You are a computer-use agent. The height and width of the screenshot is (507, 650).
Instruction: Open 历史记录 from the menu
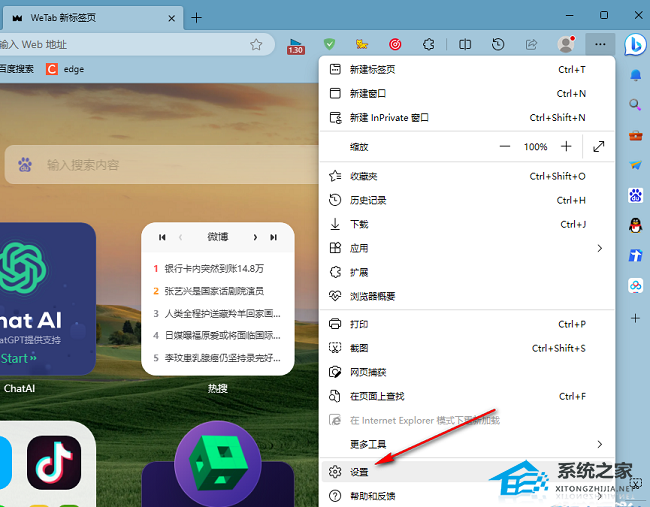click(x=467, y=201)
